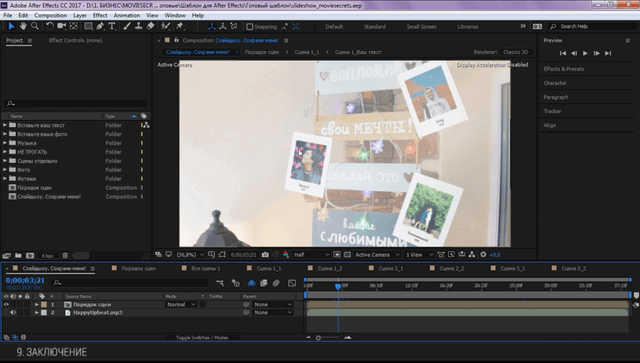Select the Standard workspace
This screenshot has width=640, height=363.
click(375, 27)
